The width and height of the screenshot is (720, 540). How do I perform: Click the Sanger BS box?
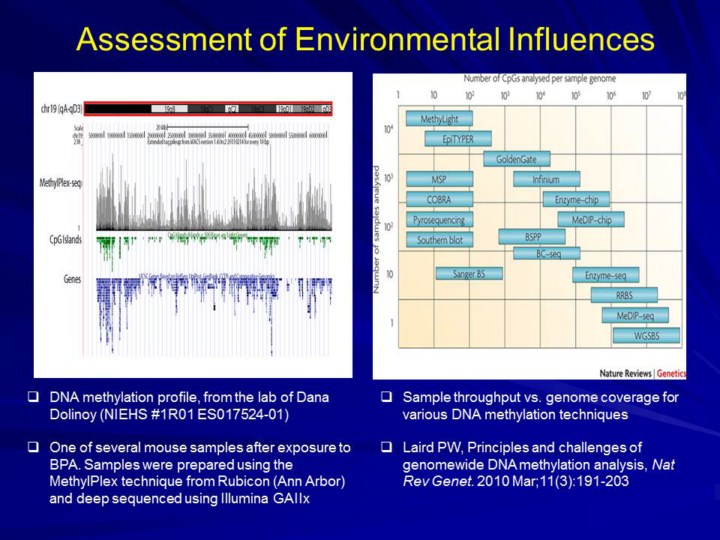coord(468,273)
